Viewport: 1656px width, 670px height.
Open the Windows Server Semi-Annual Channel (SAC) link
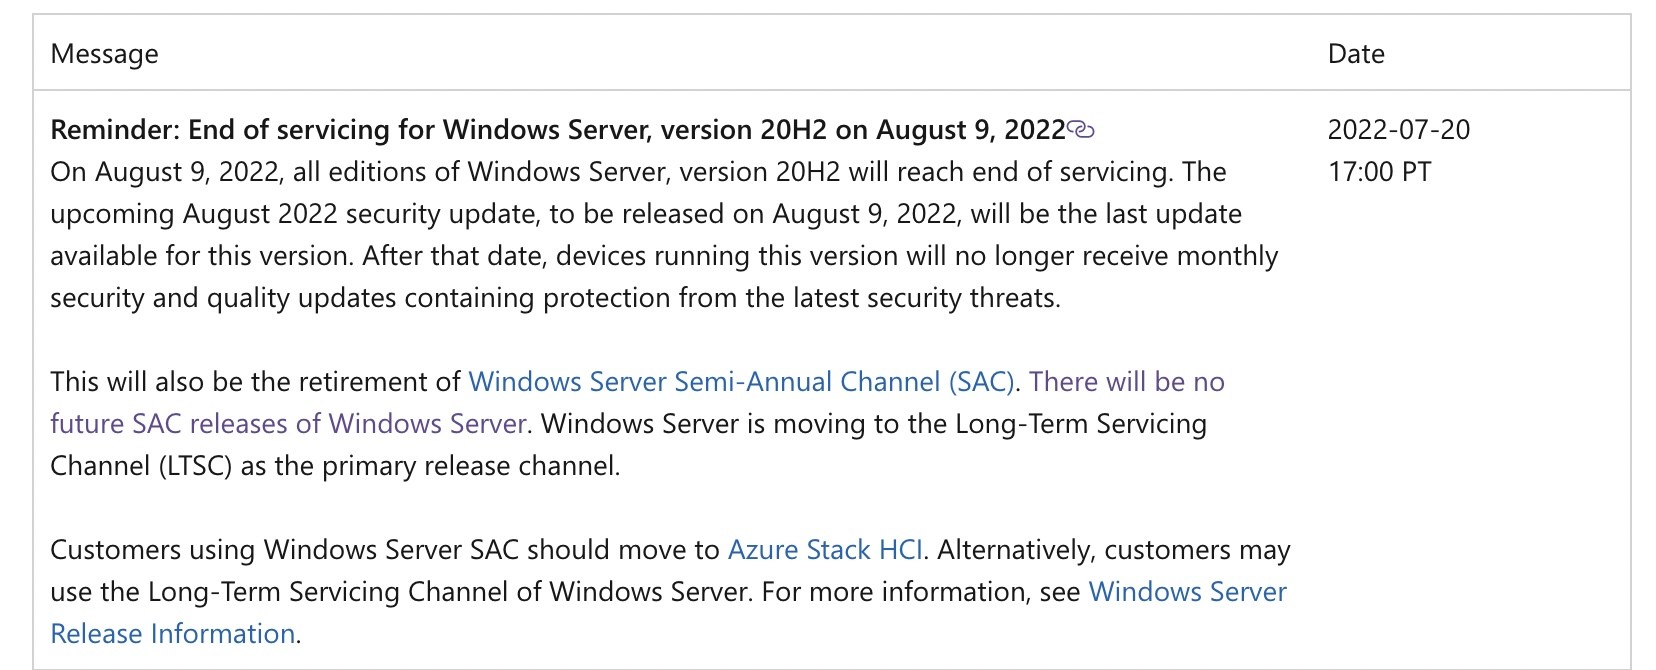point(741,382)
